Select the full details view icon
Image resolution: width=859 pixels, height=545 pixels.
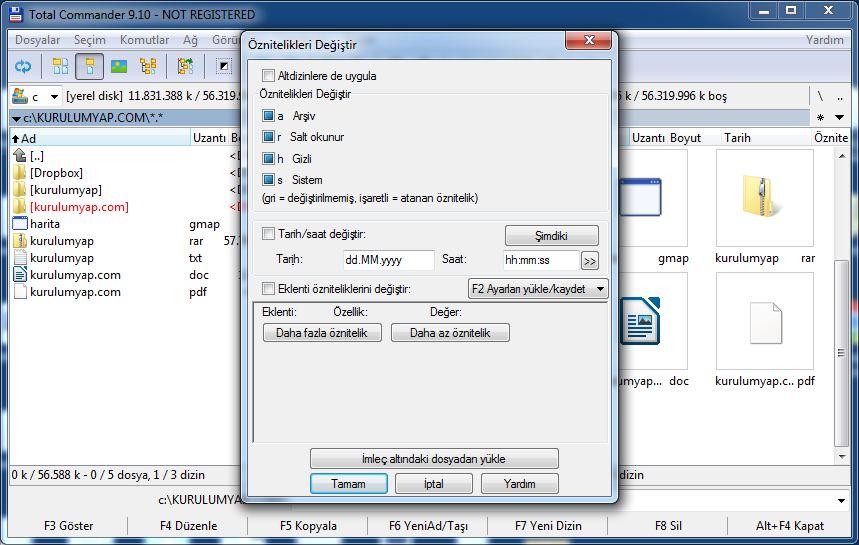(89, 66)
